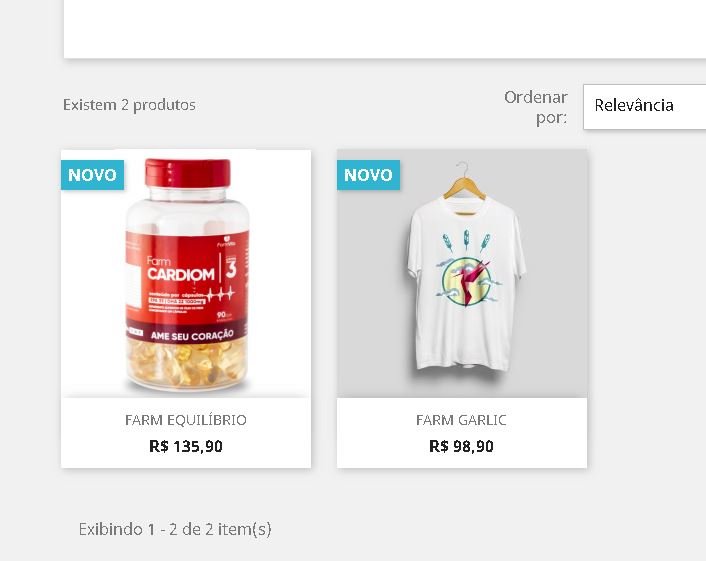Select the R$ 98,90 price
Screen dimensions: 706x561
pos(462,446)
